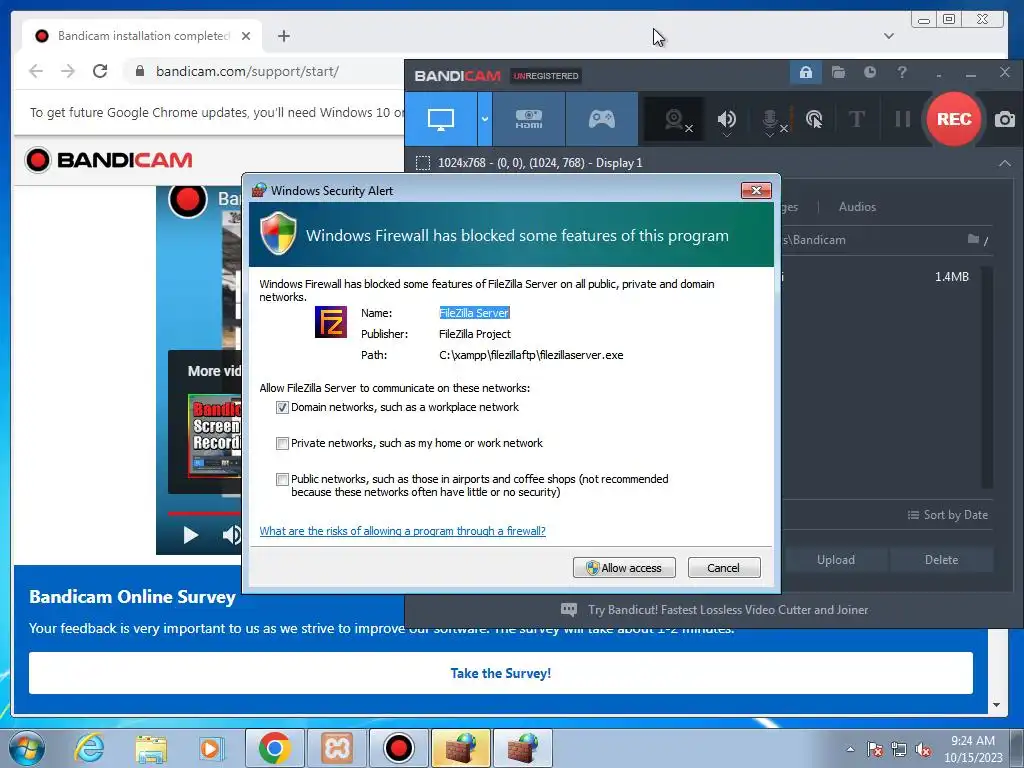Screen dimensions: 1024x768
Task: Toggle mouse click effect icon
Action: (814, 120)
